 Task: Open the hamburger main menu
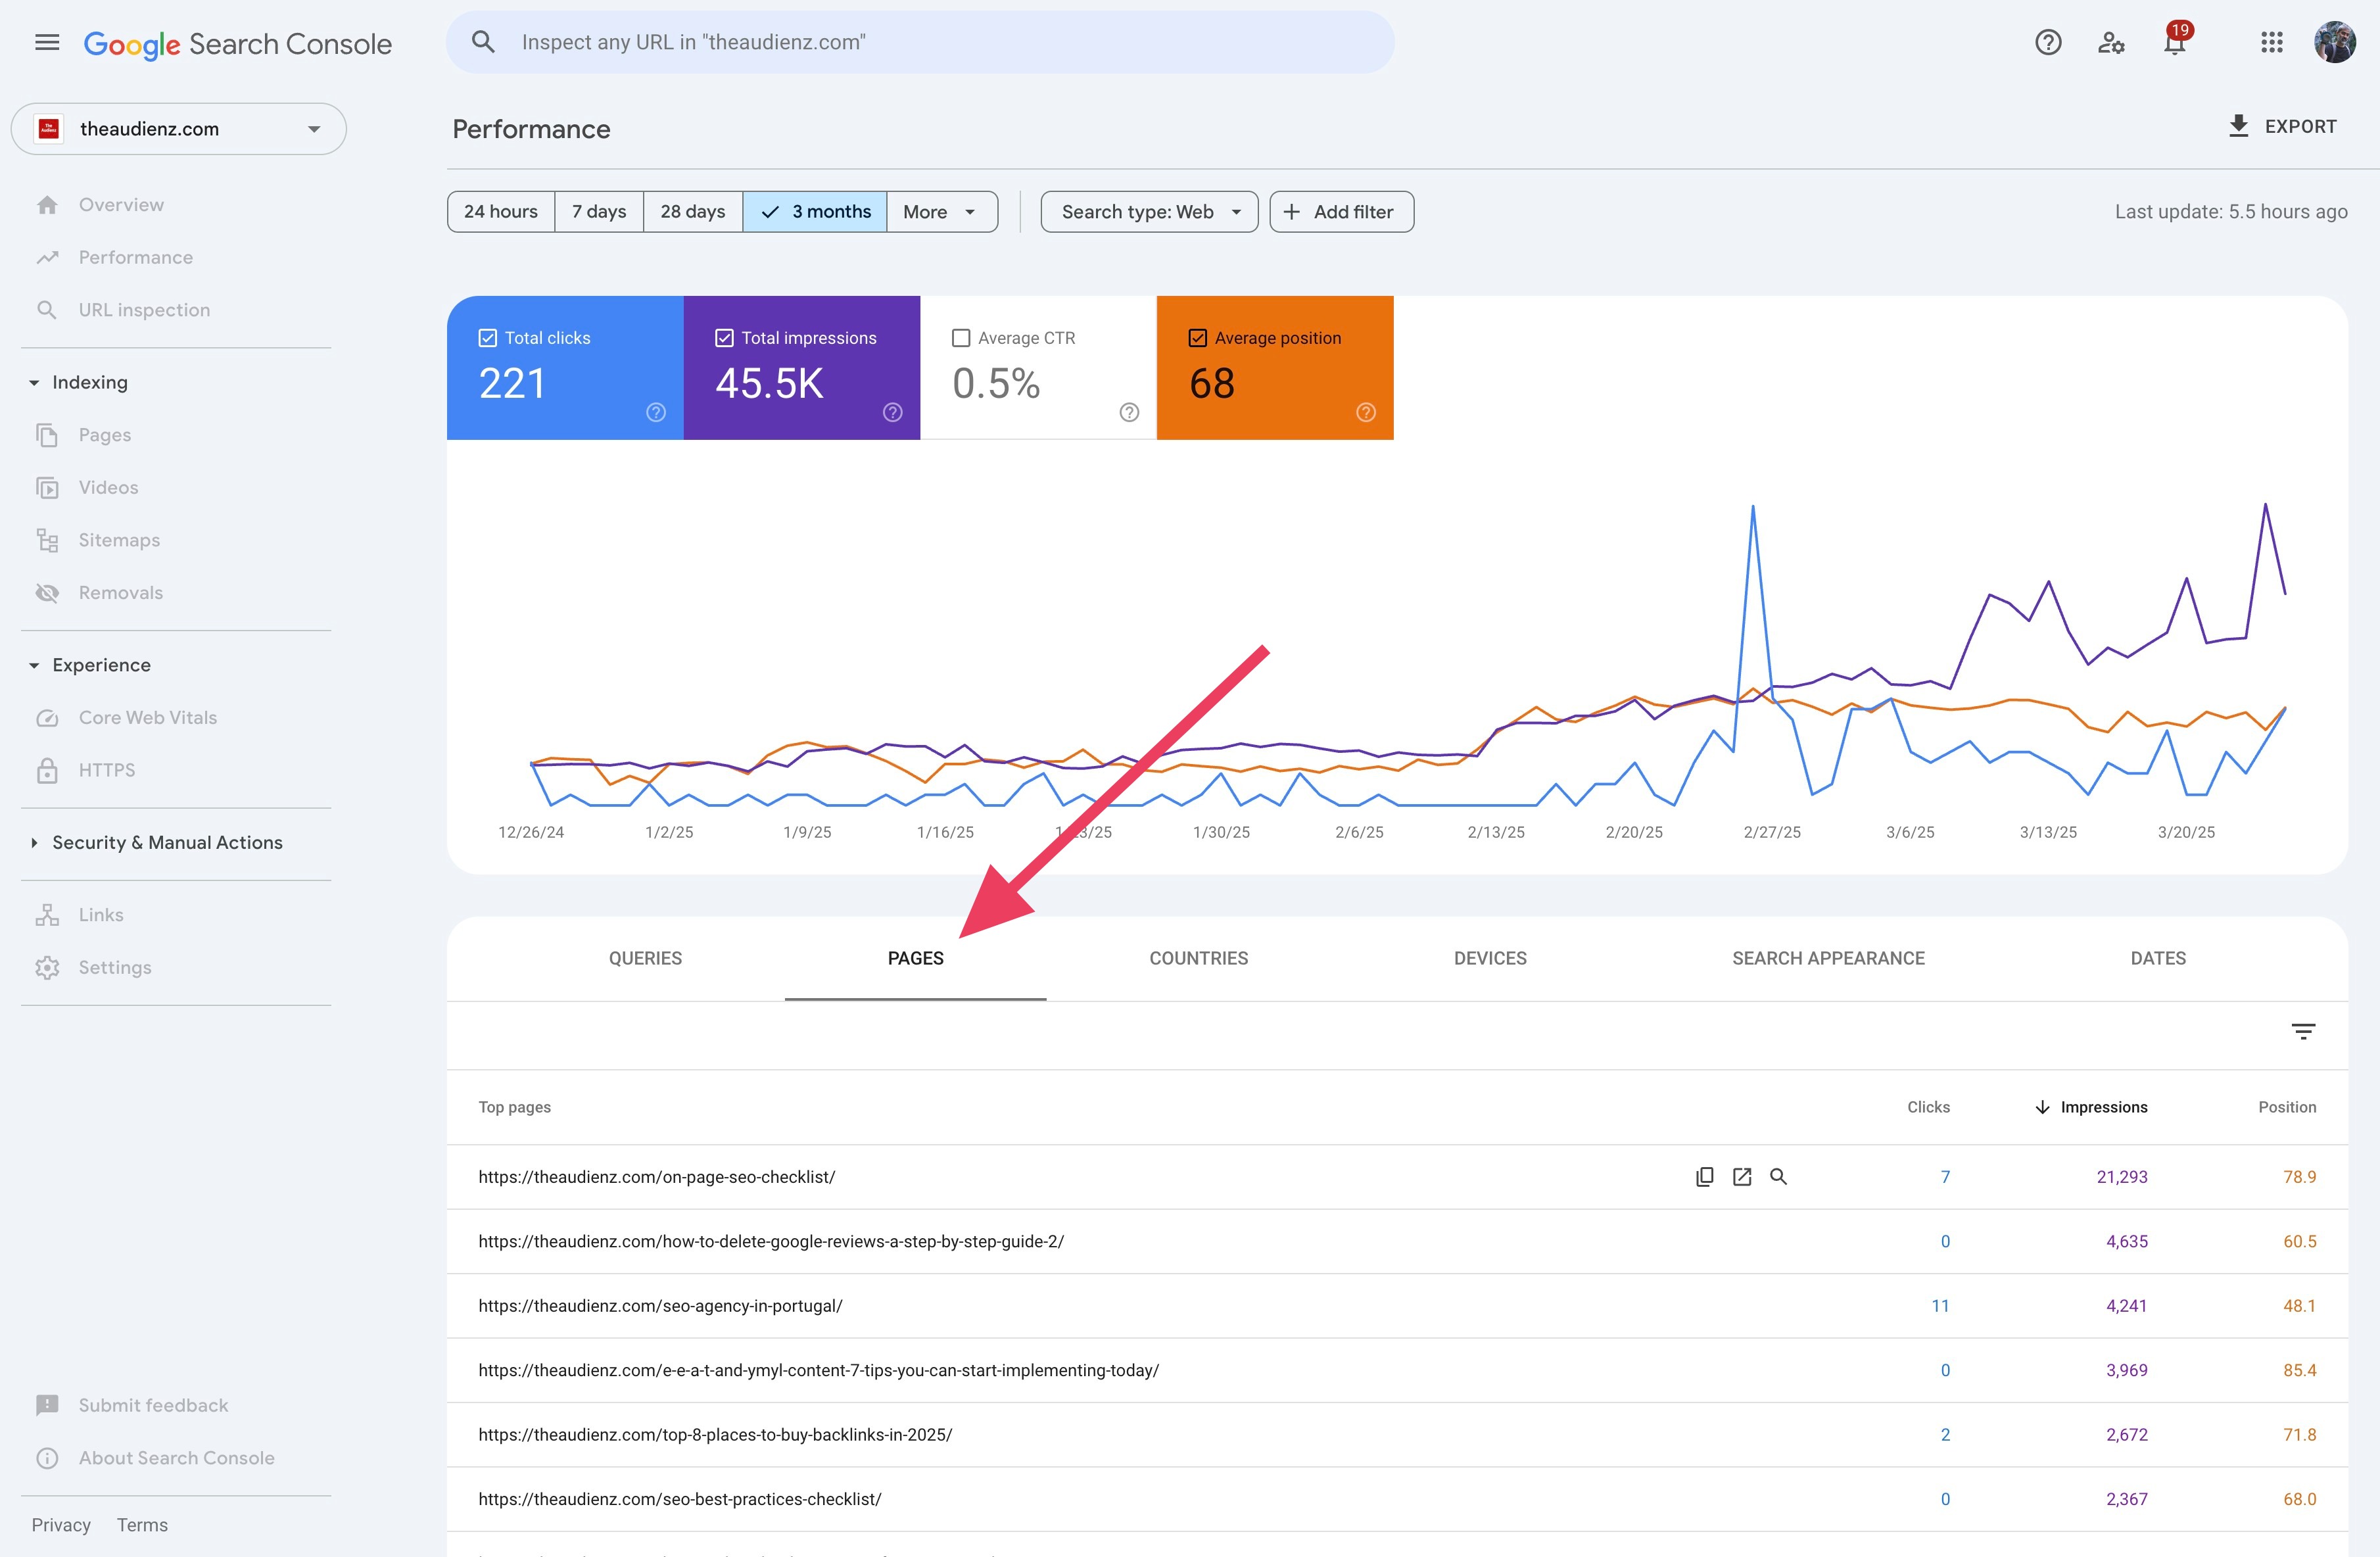click(x=47, y=43)
